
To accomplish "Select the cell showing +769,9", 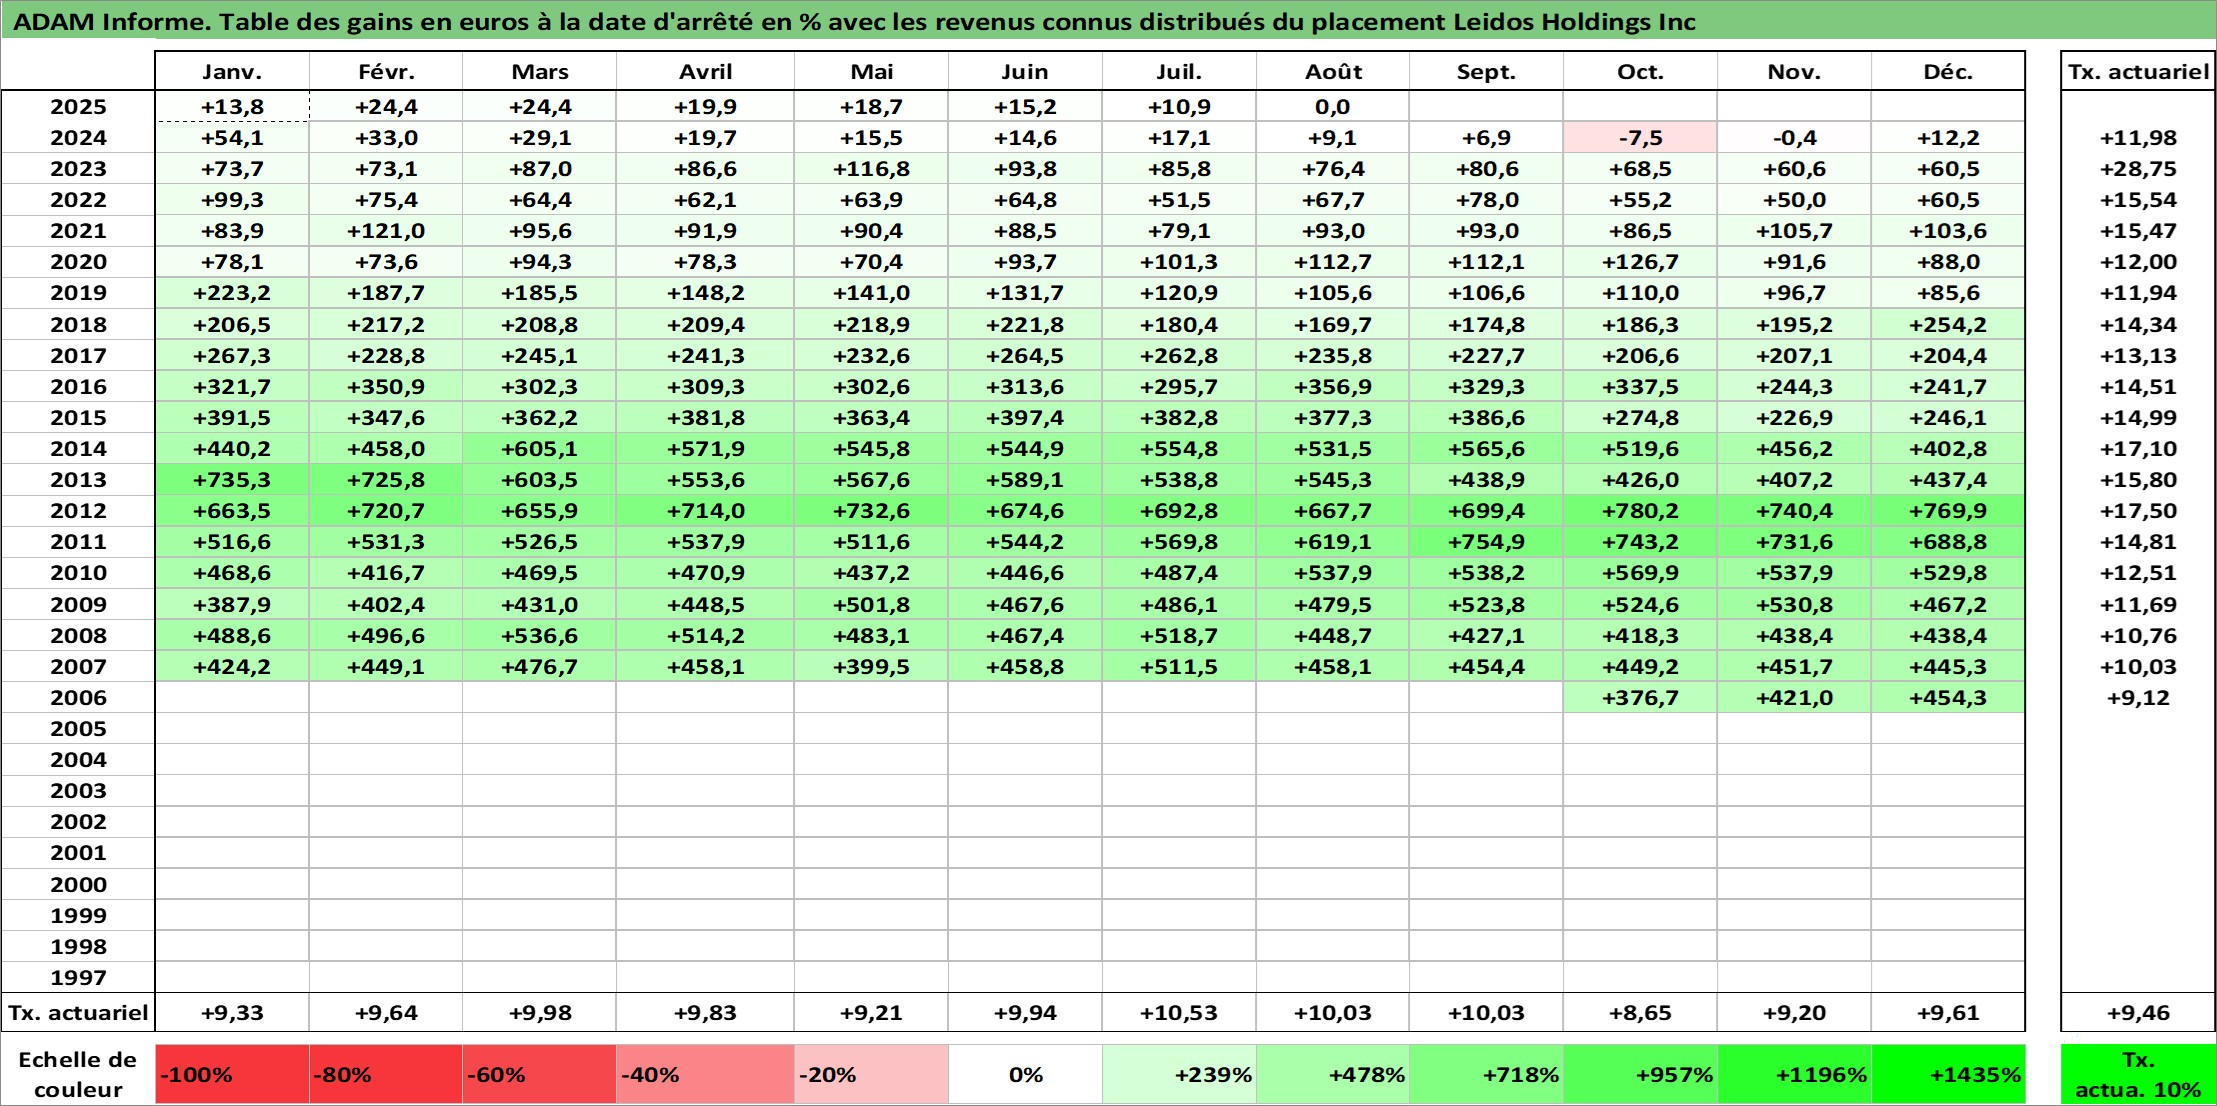I will tap(1948, 511).
